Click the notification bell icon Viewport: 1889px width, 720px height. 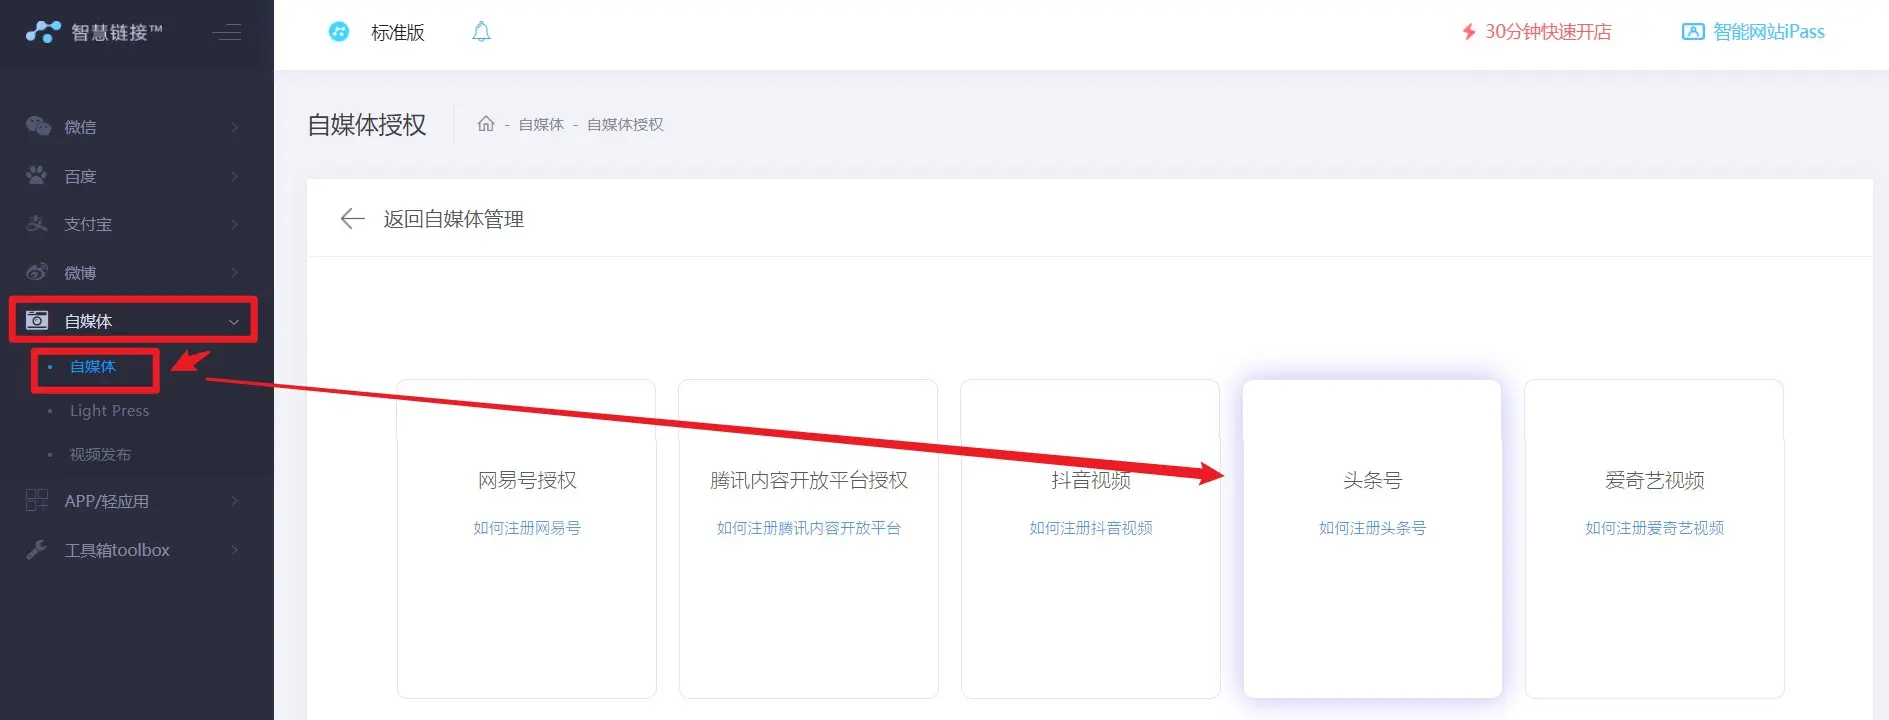click(481, 32)
